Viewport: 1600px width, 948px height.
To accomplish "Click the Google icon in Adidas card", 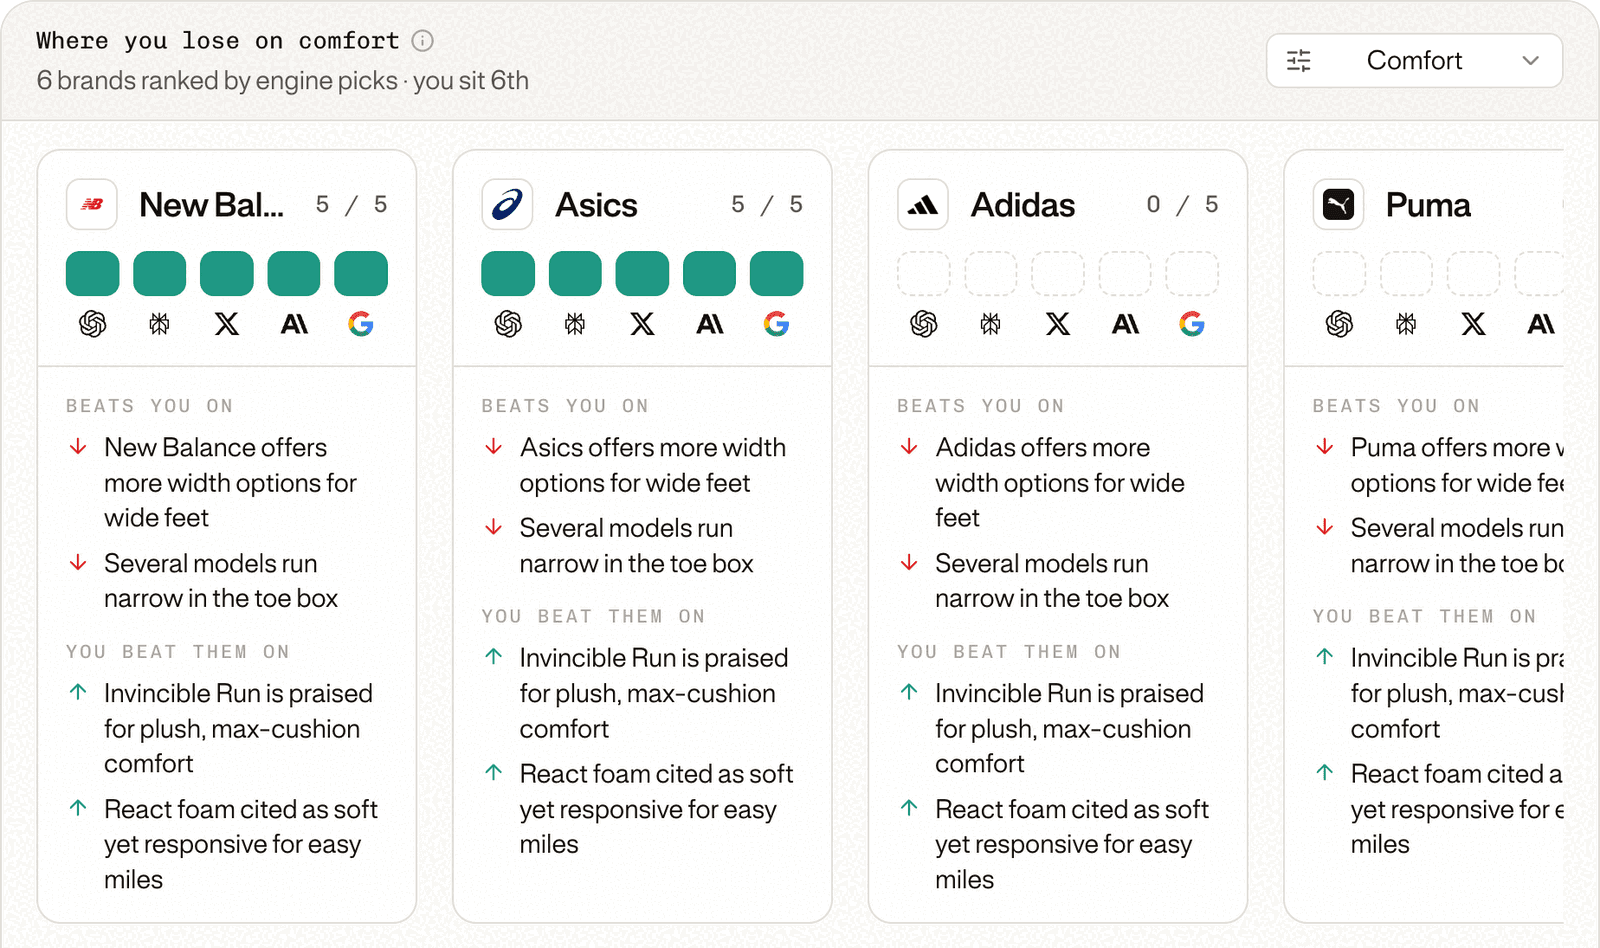I will tap(1192, 324).
